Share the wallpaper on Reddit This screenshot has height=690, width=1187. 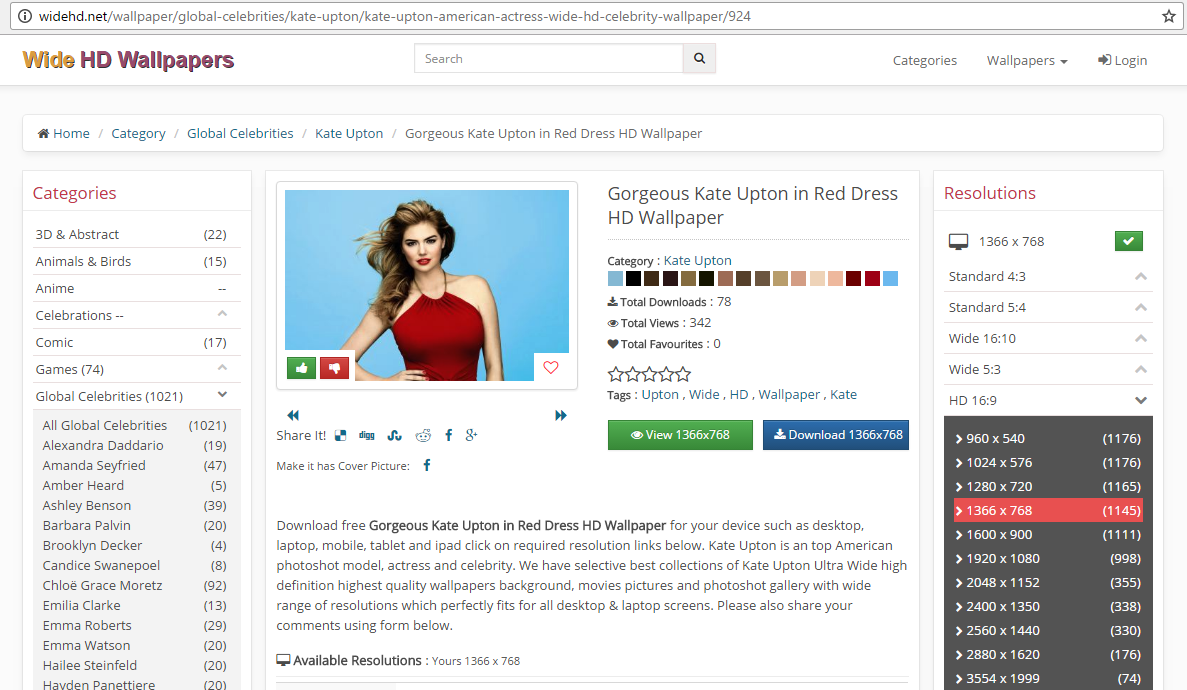[x=422, y=435]
